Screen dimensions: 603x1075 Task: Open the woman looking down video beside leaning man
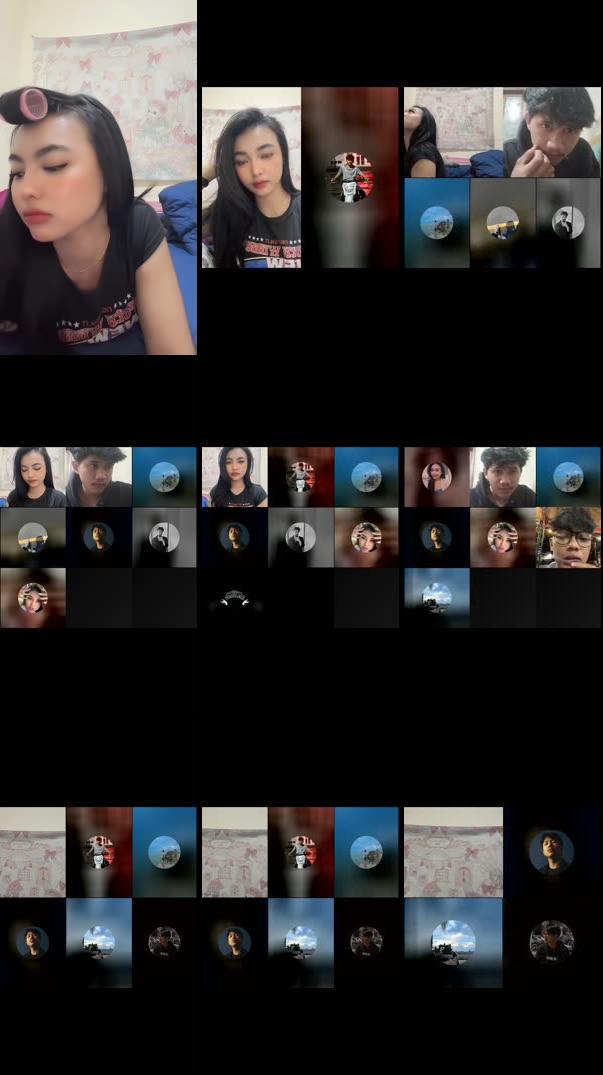(33, 477)
